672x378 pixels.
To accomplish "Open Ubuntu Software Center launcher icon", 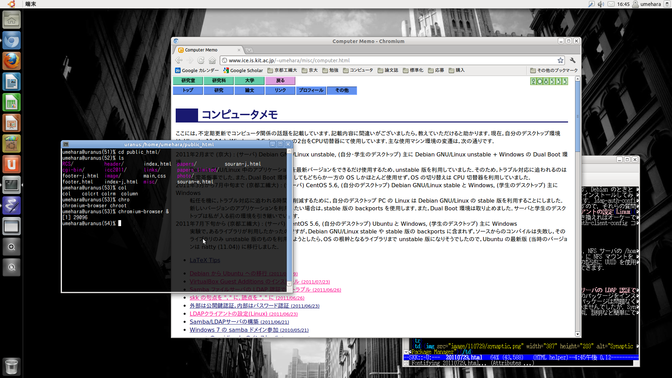I will tap(12, 144).
